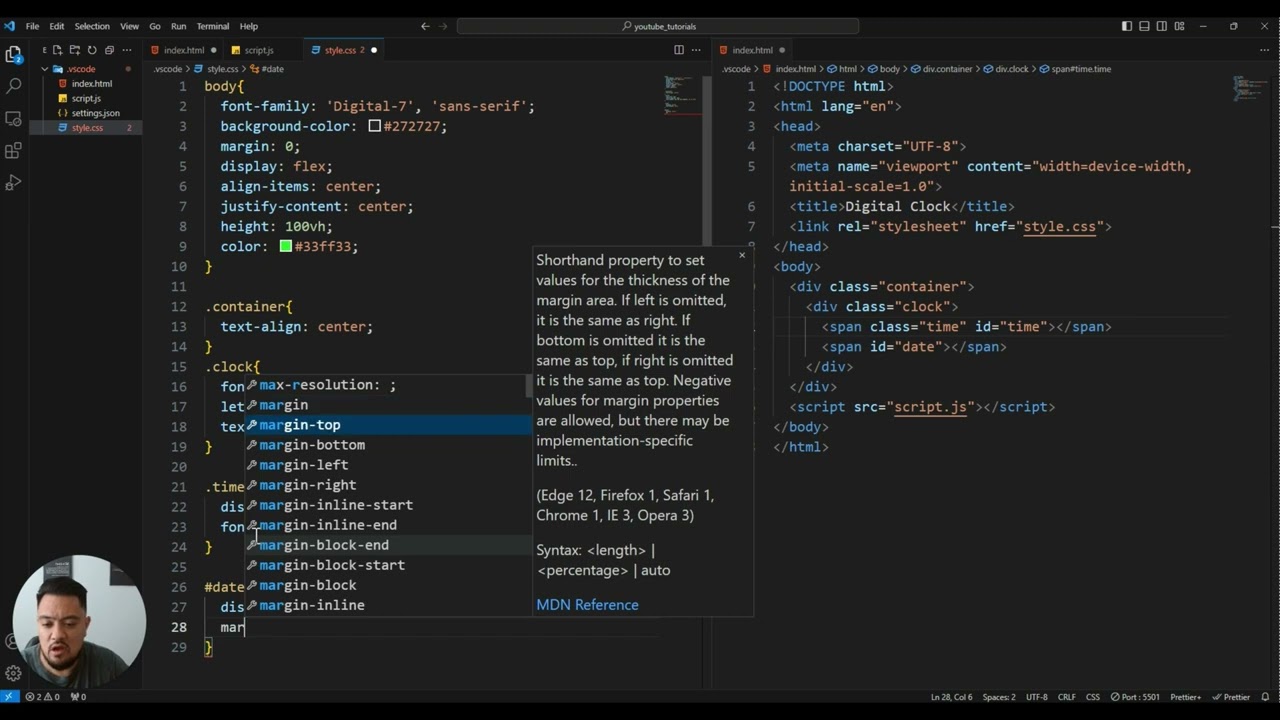1280x720 pixels.
Task: Open the Terminal menu
Action: pyautogui.click(x=212, y=26)
